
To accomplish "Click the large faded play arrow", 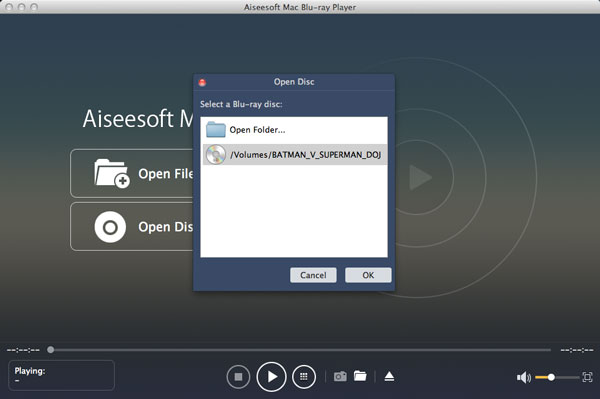I will click(x=420, y=178).
